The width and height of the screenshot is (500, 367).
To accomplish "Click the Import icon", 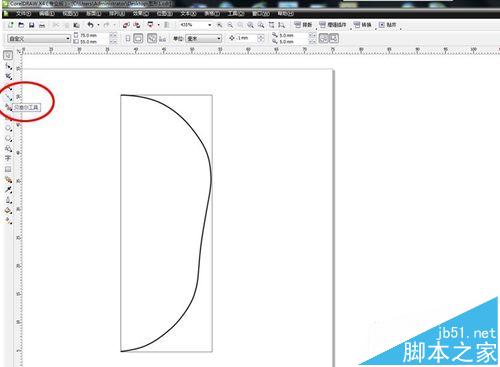I will tap(126, 25).
